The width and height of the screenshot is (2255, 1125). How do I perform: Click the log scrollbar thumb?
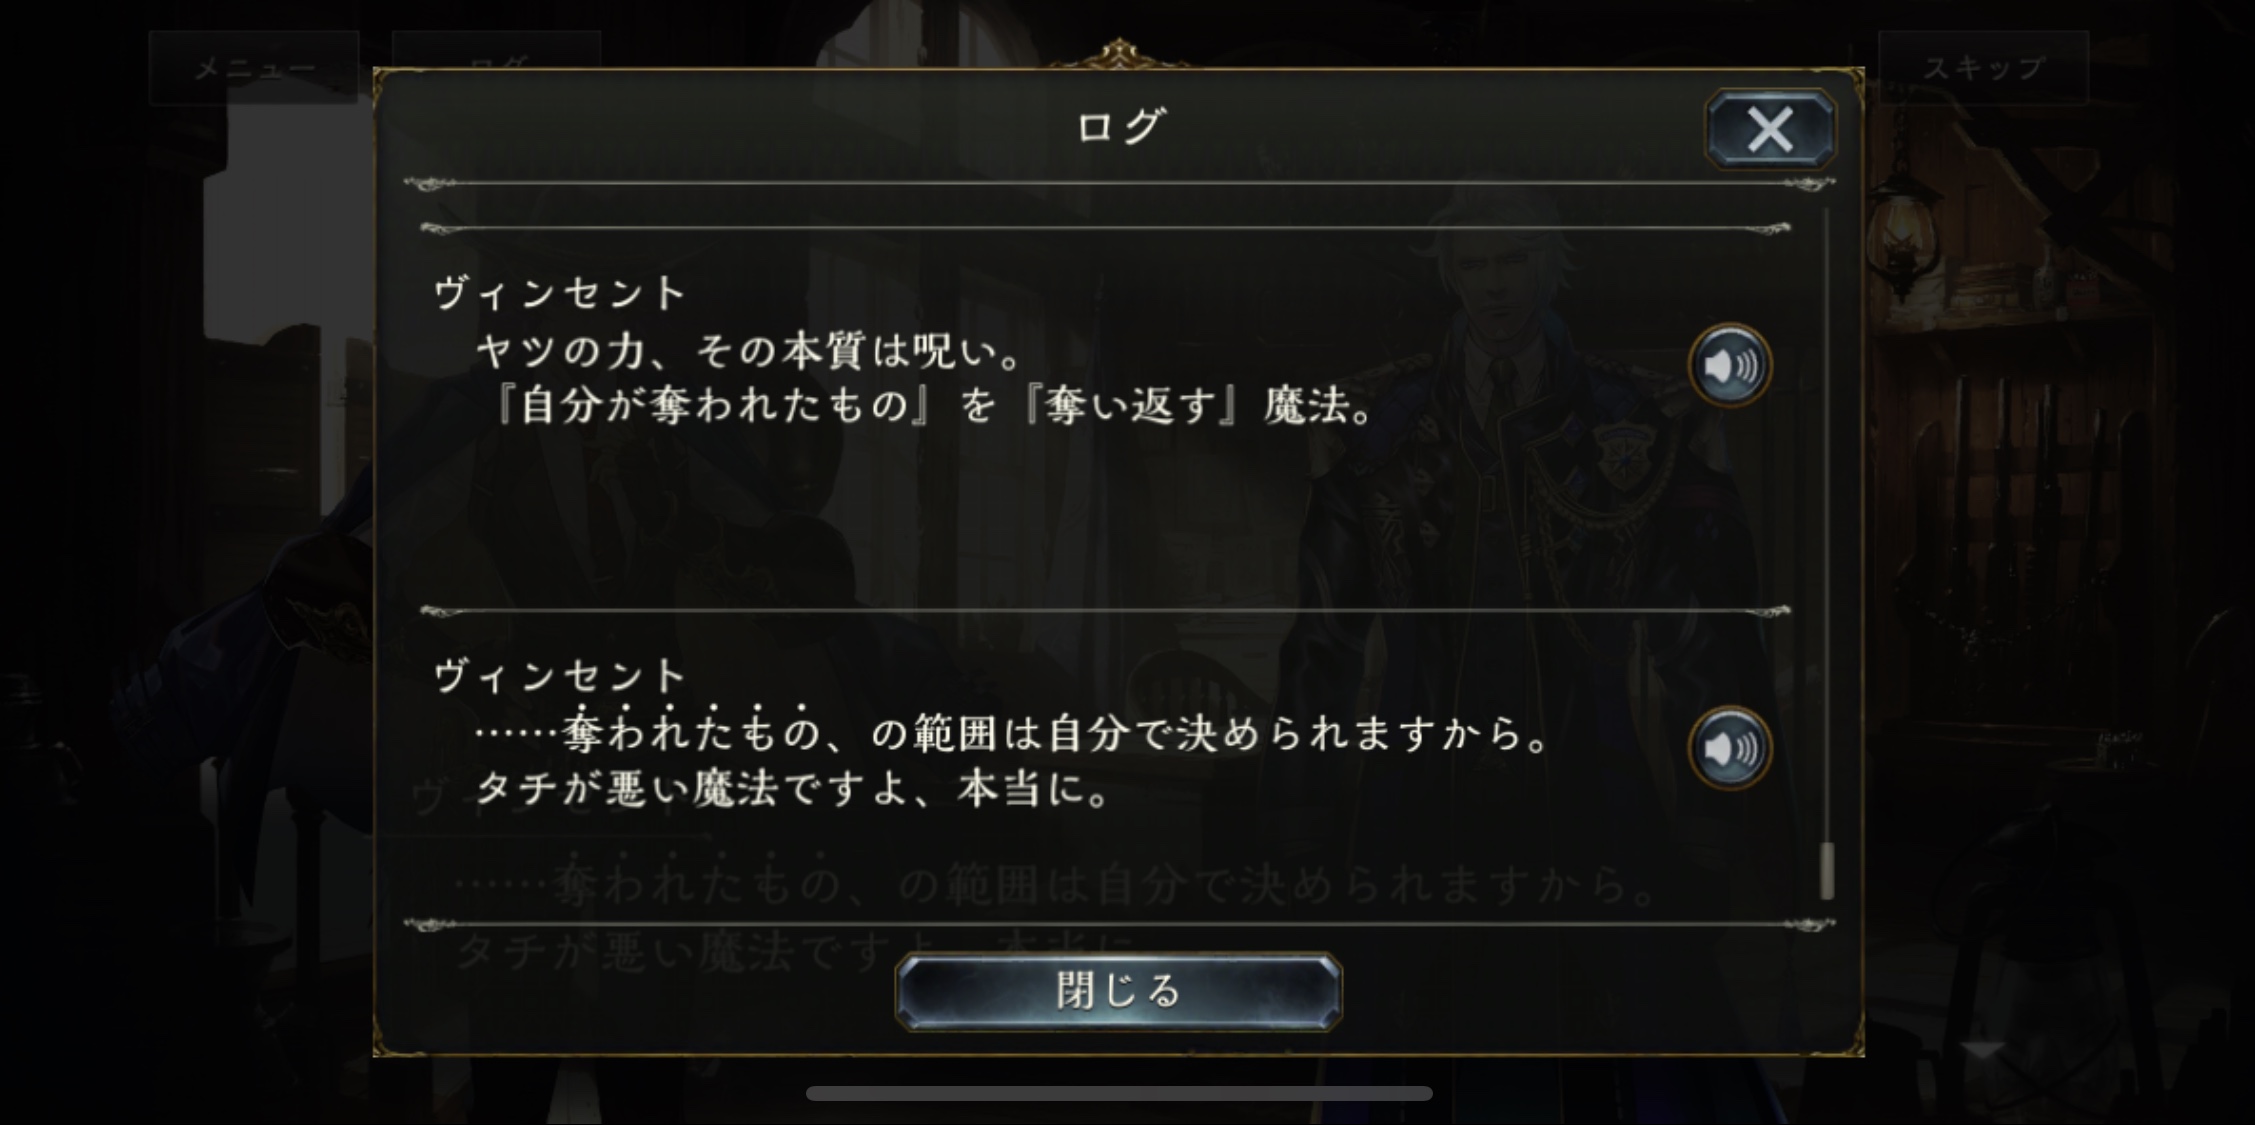[x=1827, y=870]
